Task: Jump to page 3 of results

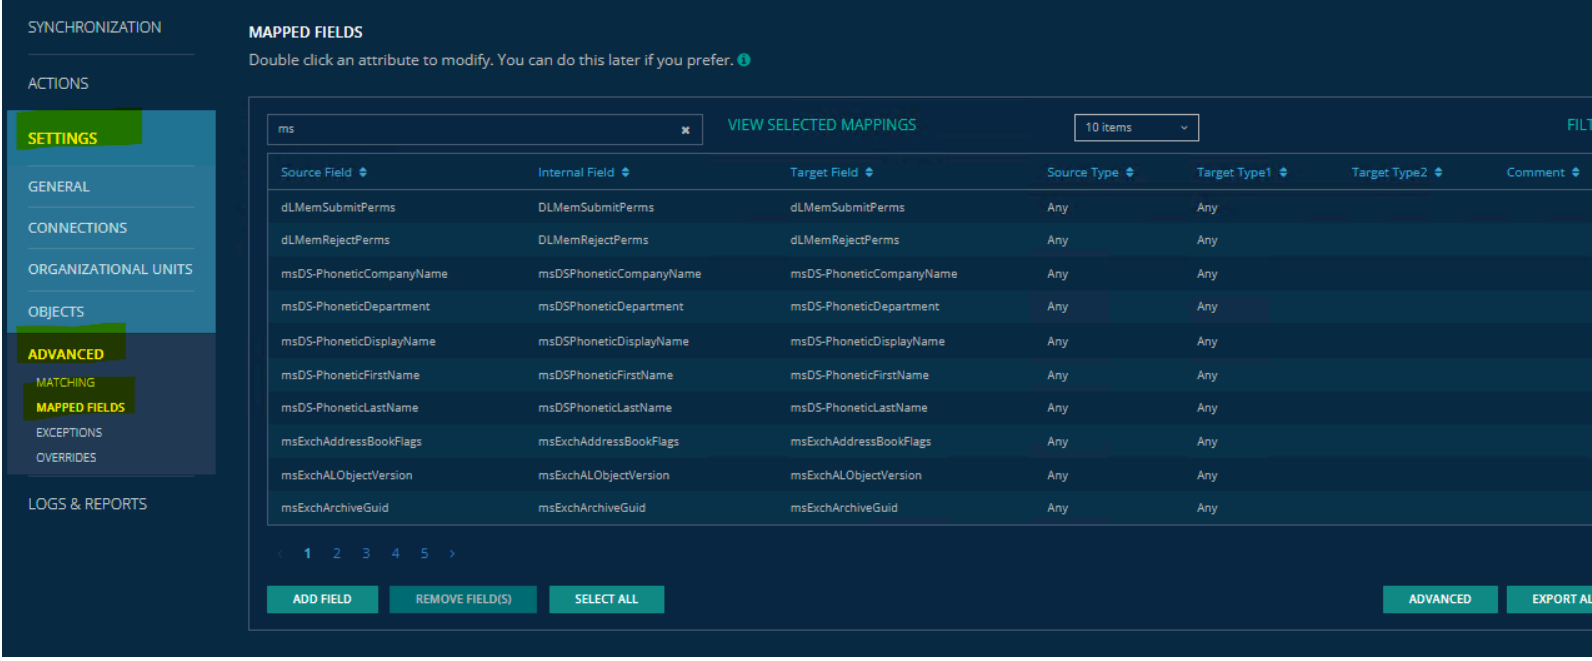Action: pyautogui.click(x=366, y=554)
